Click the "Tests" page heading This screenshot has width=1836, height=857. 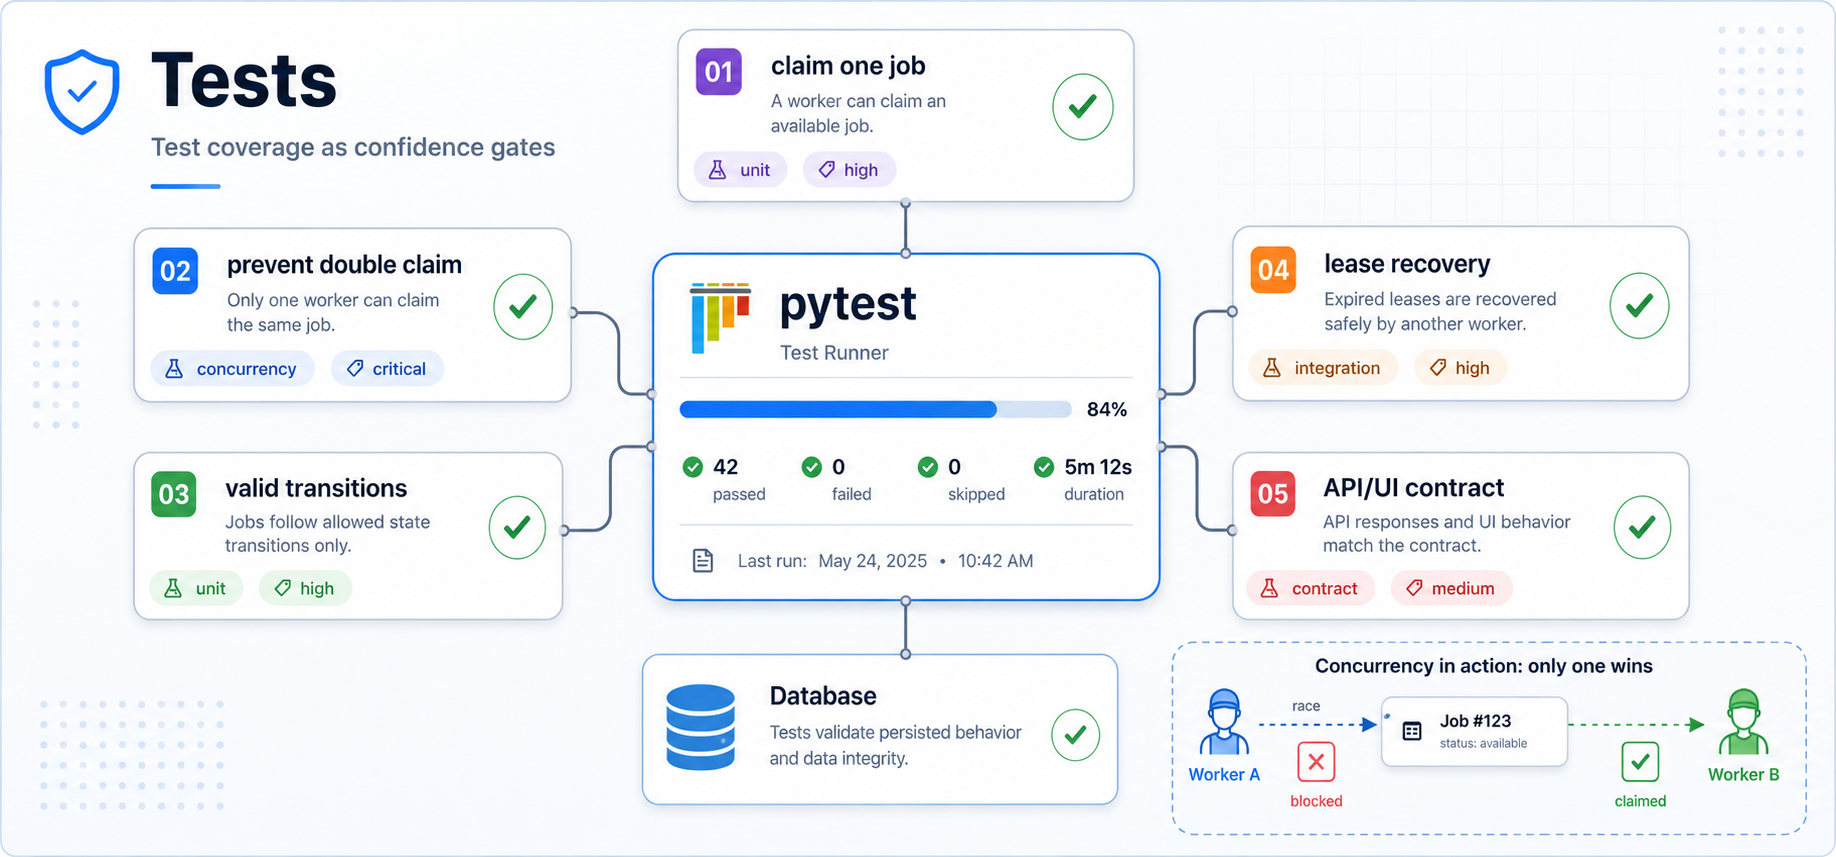(x=244, y=80)
